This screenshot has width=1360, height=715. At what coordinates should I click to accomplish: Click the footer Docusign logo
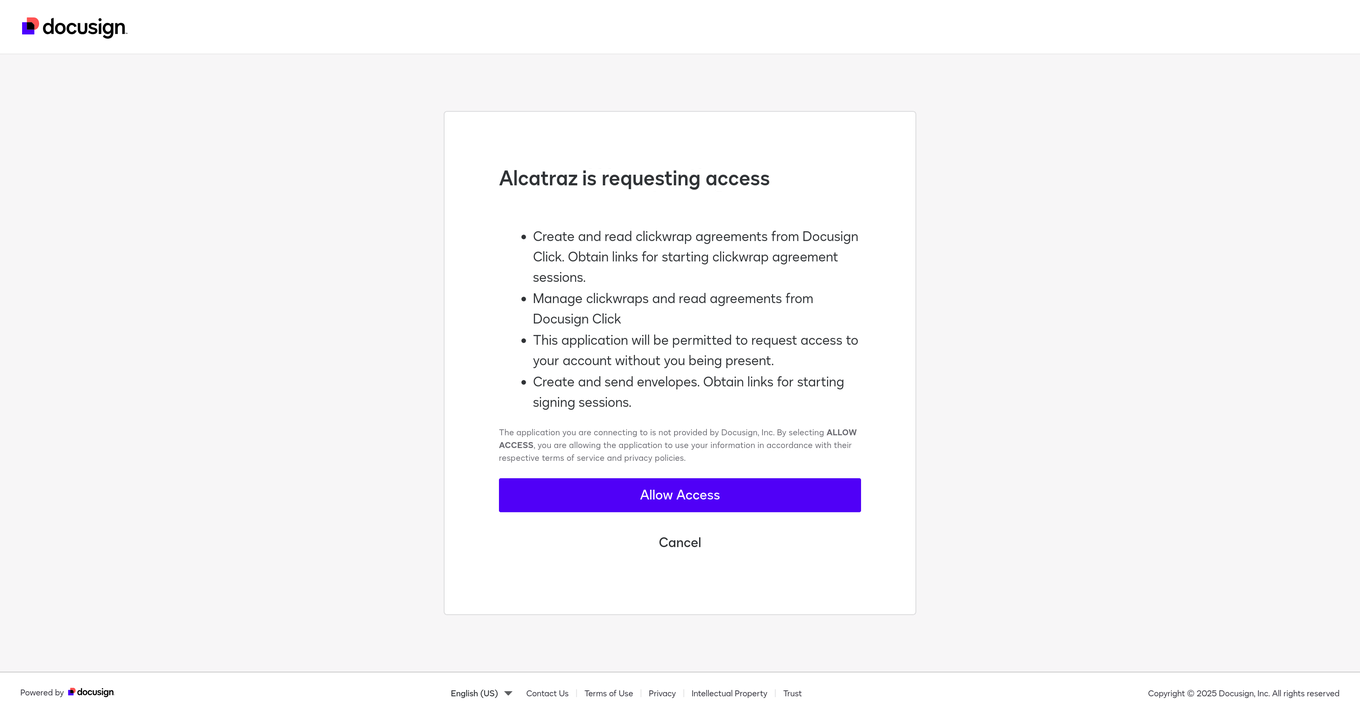point(91,692)
